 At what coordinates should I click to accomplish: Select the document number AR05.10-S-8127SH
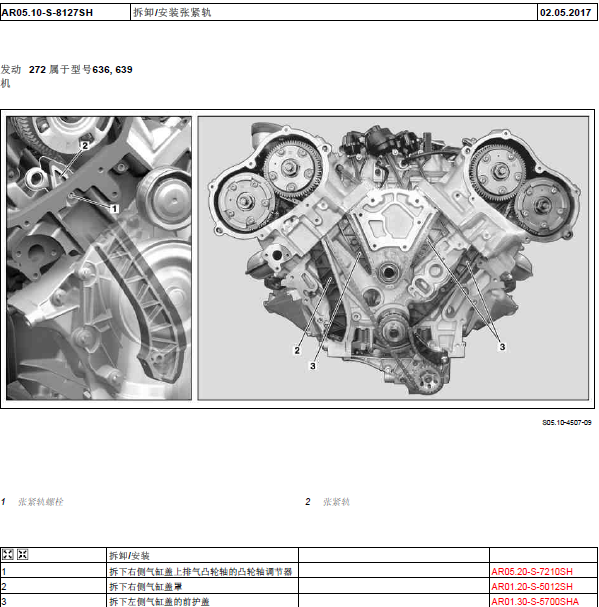coord(47,13)
